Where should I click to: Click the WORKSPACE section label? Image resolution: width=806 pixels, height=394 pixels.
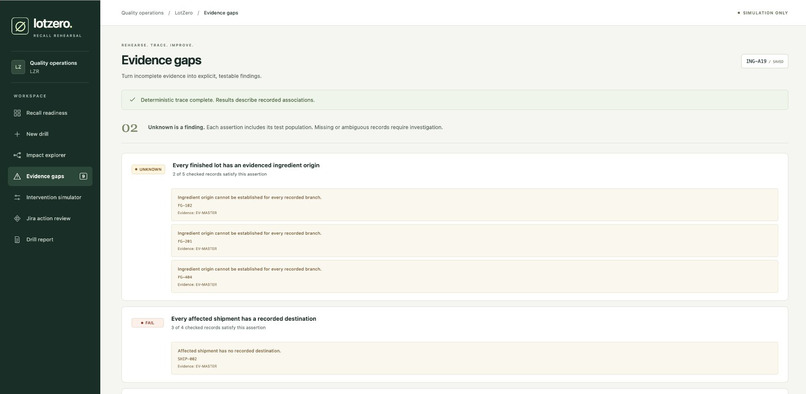[30, 96]
